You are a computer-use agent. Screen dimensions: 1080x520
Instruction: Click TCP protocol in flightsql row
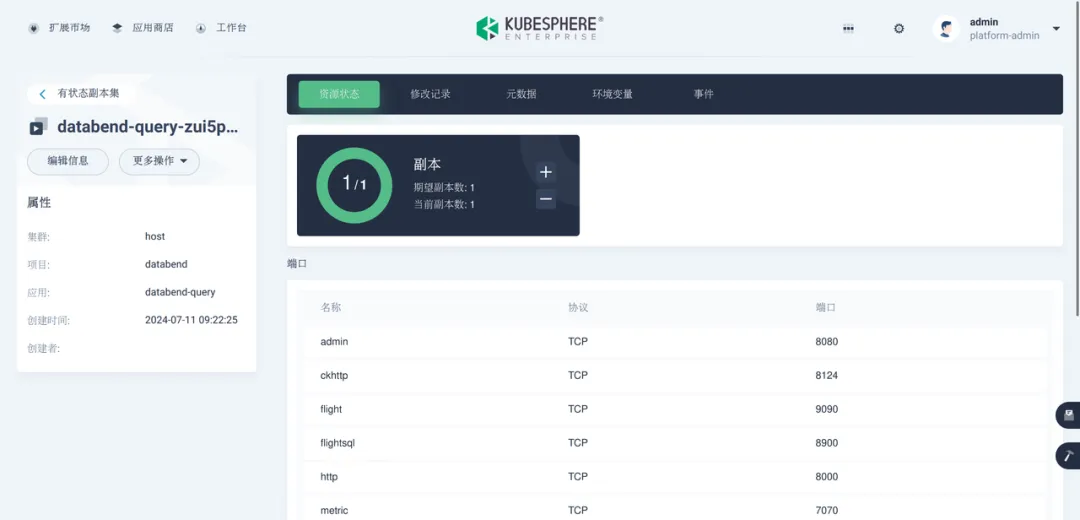[x=578, y=443]
